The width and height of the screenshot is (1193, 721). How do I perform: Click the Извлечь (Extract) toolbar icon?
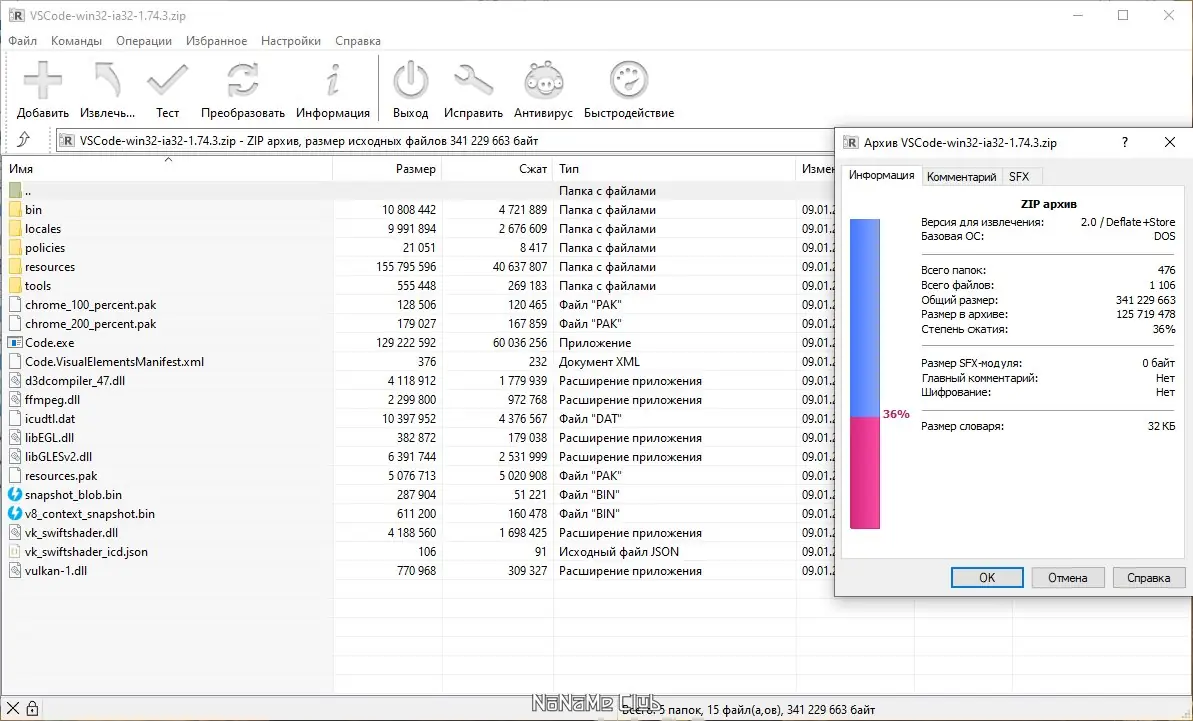107,80
